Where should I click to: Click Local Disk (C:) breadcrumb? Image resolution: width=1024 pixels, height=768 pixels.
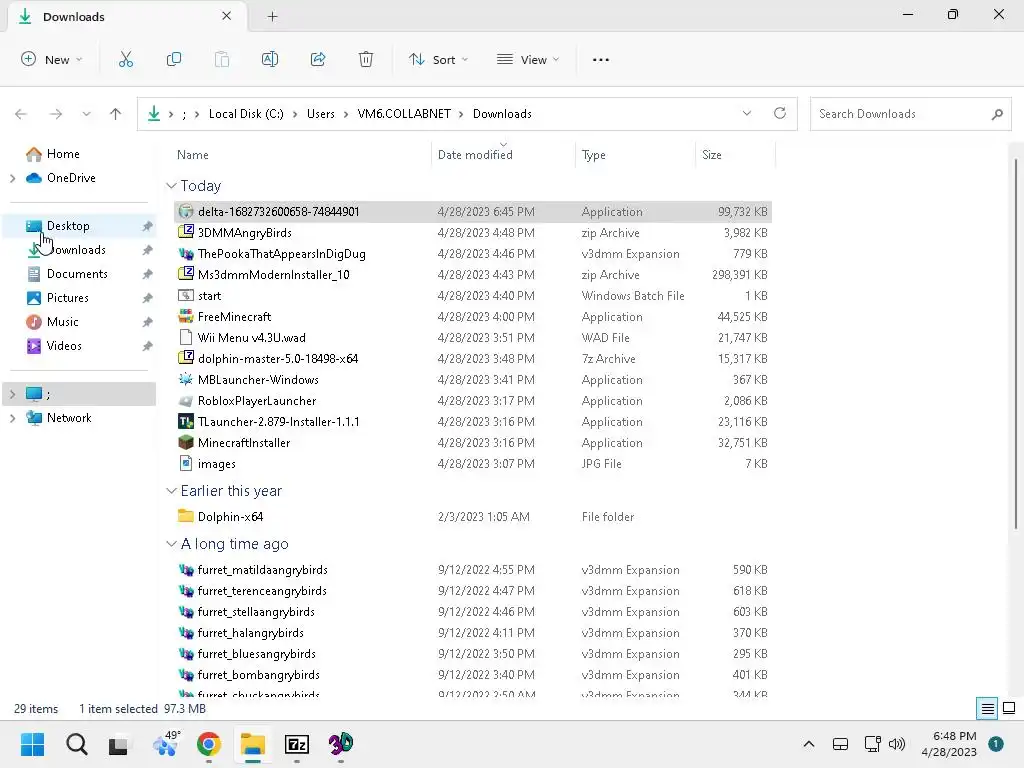coord(246,114)
